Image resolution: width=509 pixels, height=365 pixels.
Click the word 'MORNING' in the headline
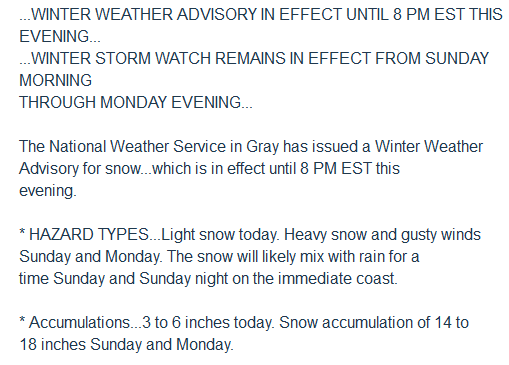tap(55, 81)
